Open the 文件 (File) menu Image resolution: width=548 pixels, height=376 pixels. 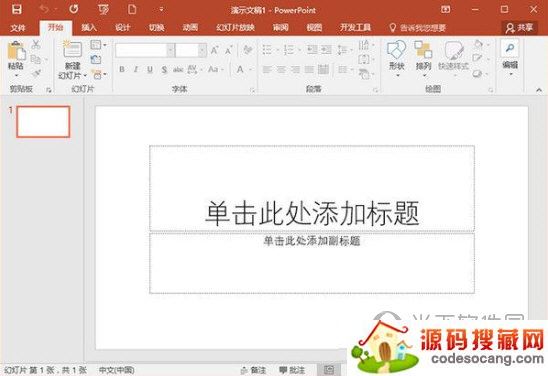coord(18,28)
